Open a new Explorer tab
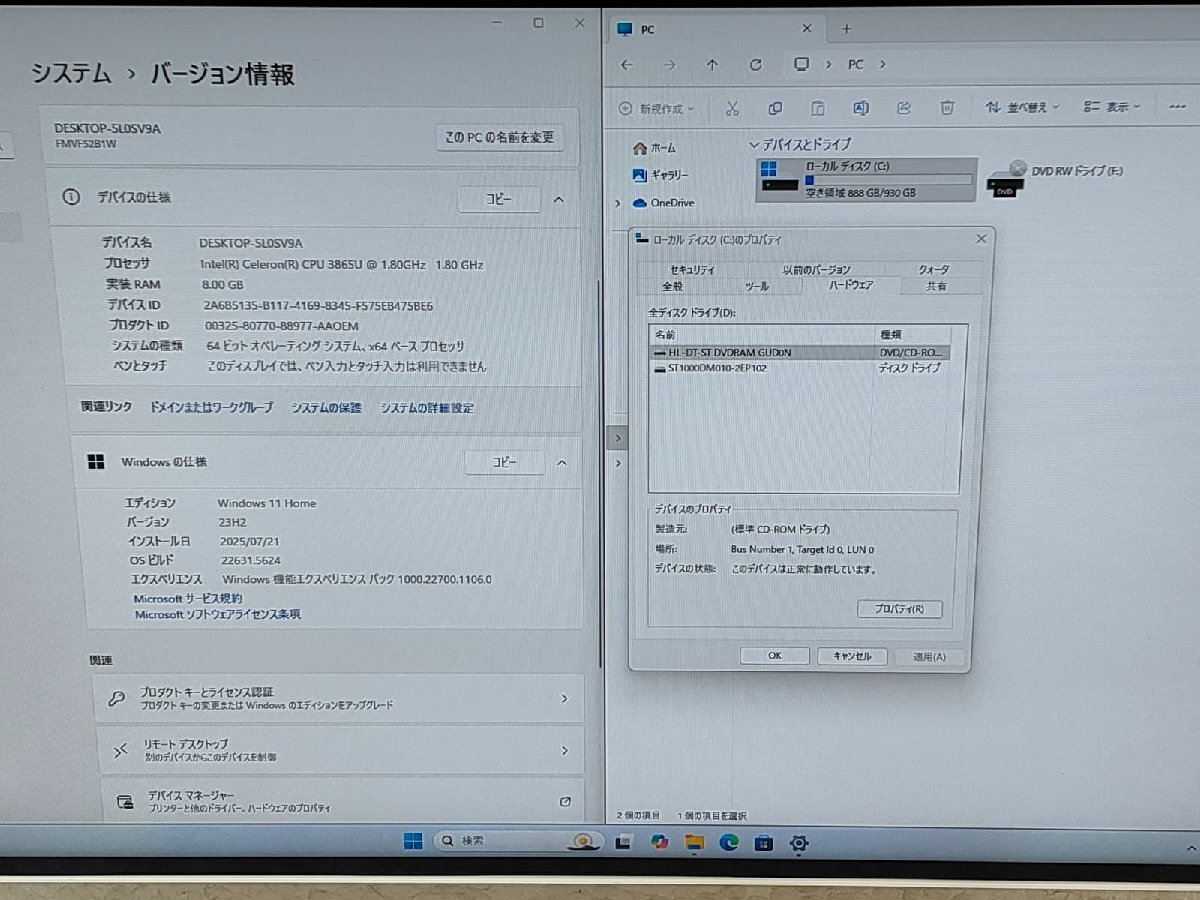The image size is (1200, 900). [x=846, y=29]
